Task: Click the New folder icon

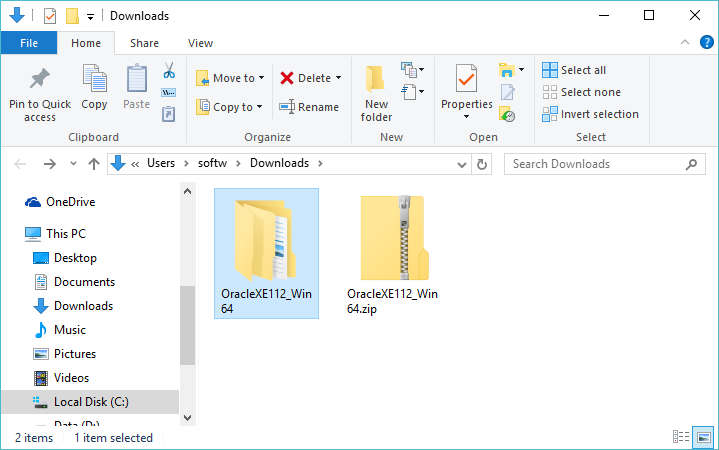Action: coord(376,78)
